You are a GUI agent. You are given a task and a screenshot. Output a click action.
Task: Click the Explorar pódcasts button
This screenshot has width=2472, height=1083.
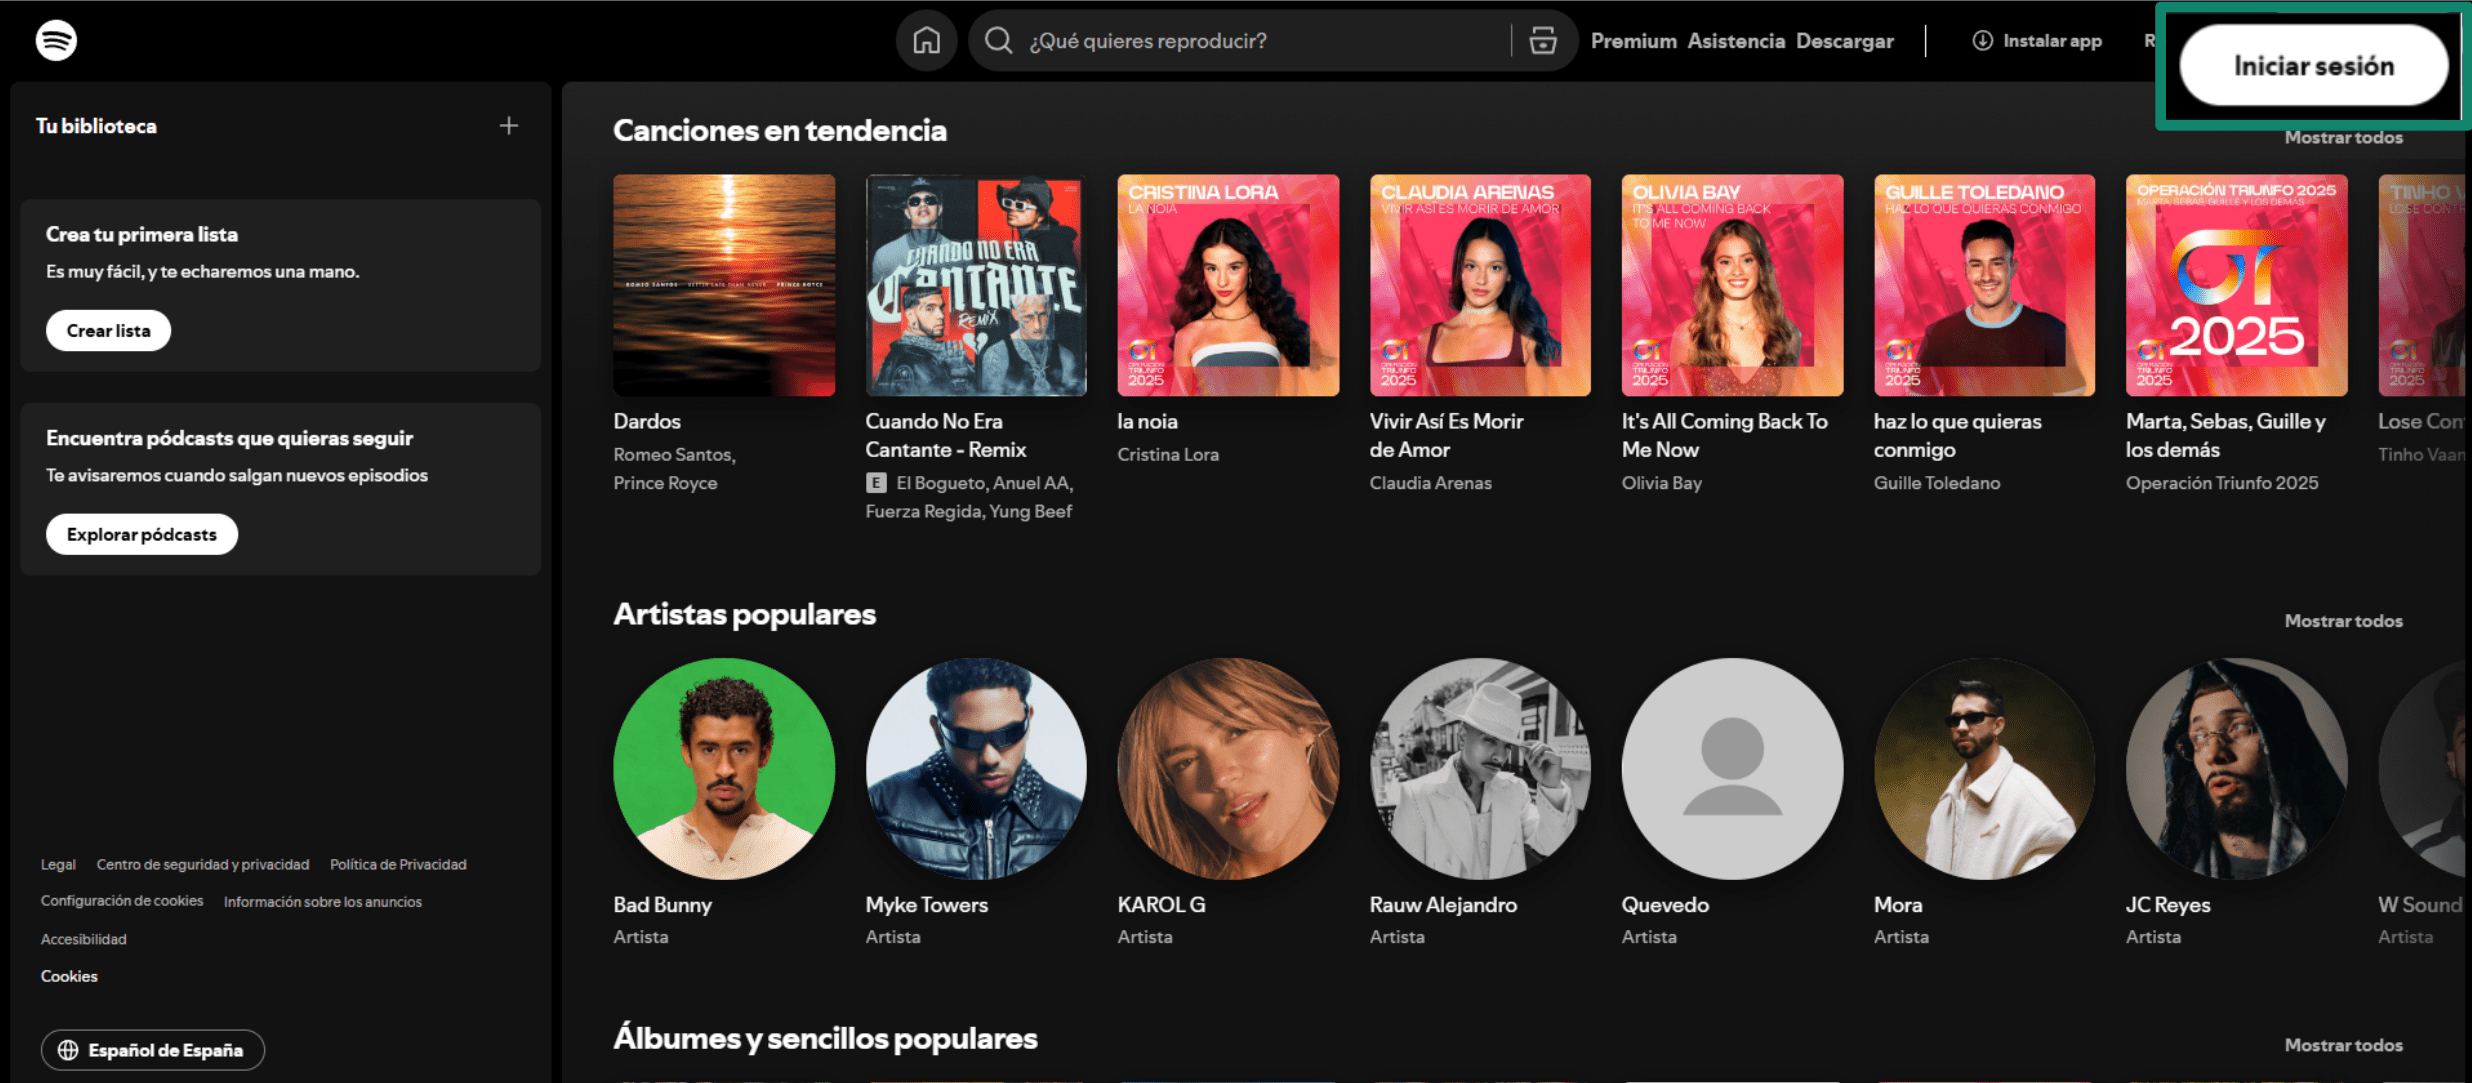coord(142,534)
